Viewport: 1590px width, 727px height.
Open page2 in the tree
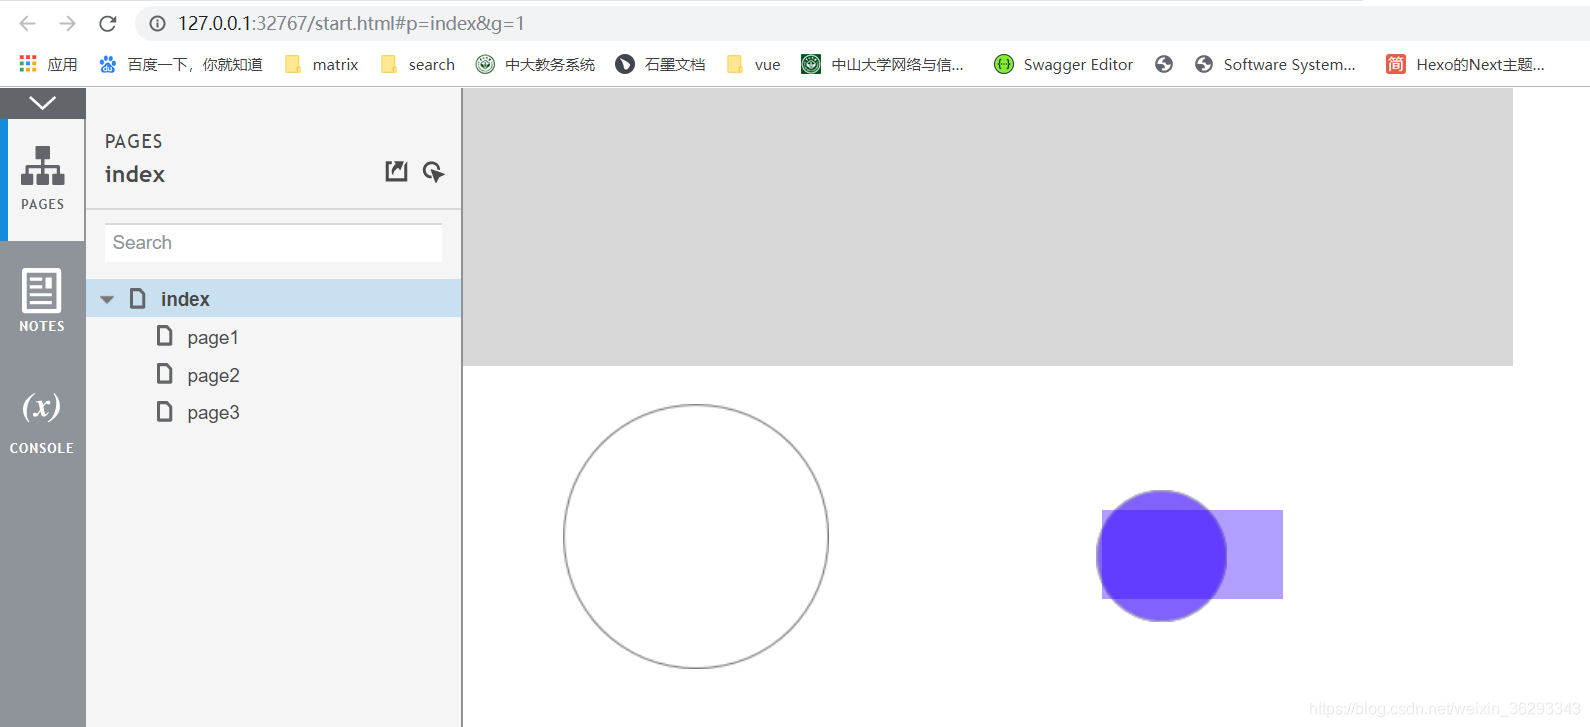[213, 376]
